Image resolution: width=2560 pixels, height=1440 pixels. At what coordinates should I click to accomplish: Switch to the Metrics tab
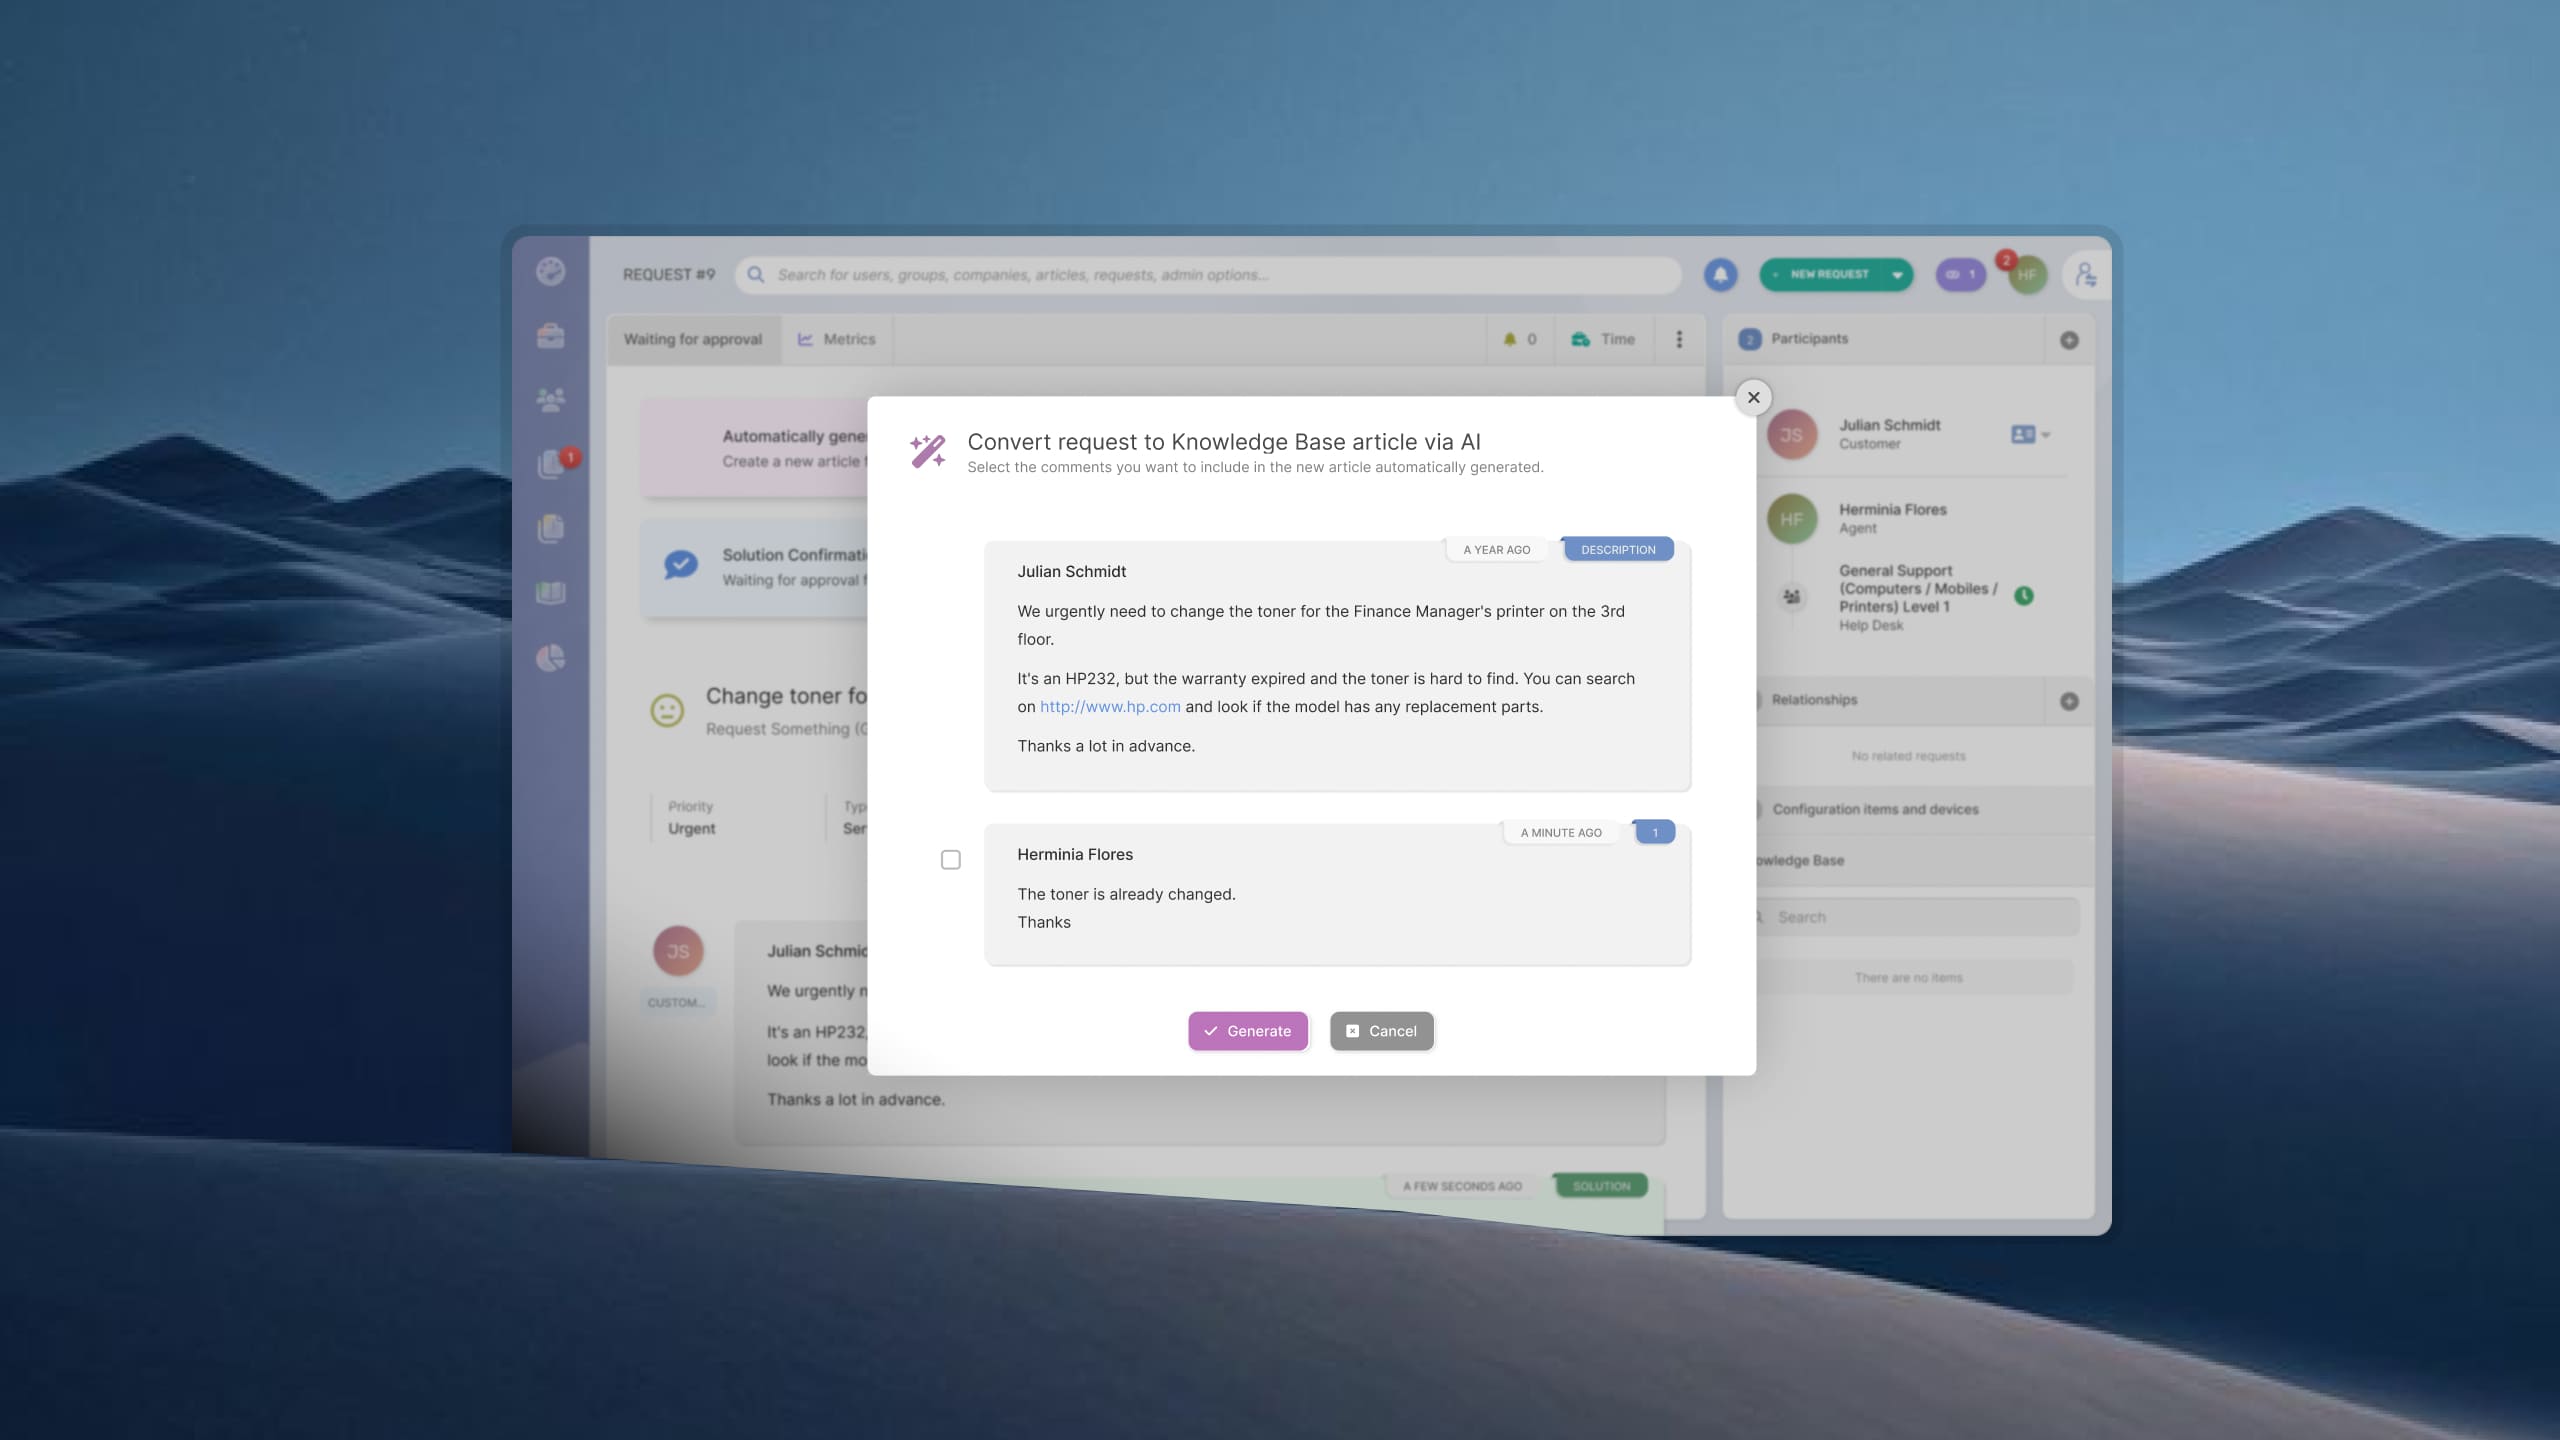(836, 339)
